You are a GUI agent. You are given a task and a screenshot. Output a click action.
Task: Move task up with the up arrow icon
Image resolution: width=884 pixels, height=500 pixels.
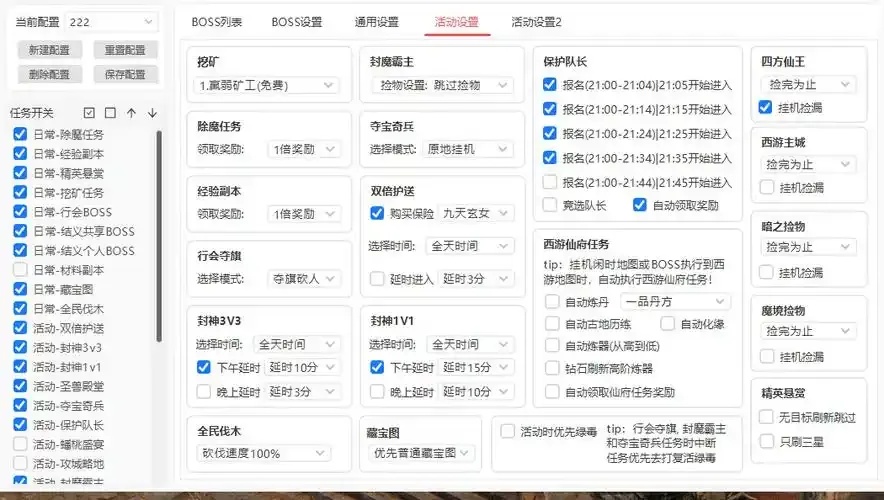[x=131, y=113]
